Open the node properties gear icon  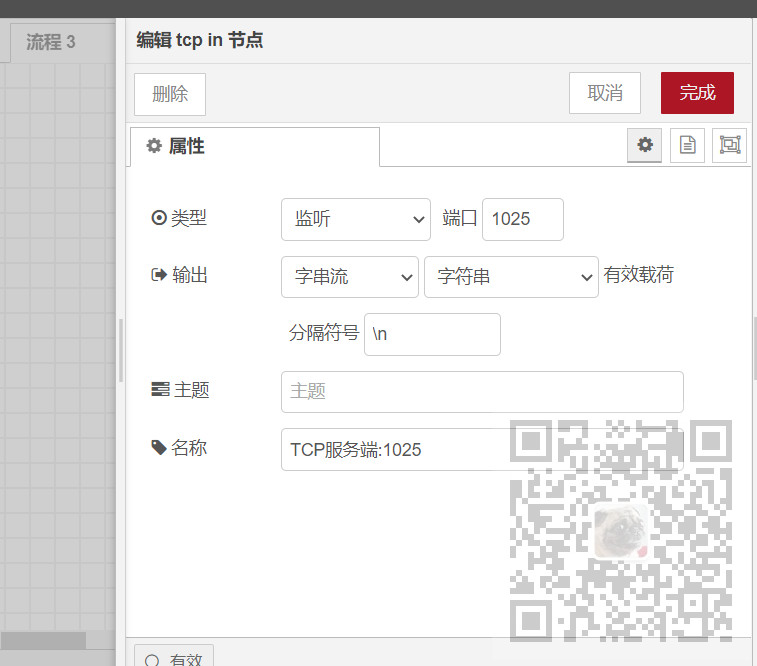(645, 145)
